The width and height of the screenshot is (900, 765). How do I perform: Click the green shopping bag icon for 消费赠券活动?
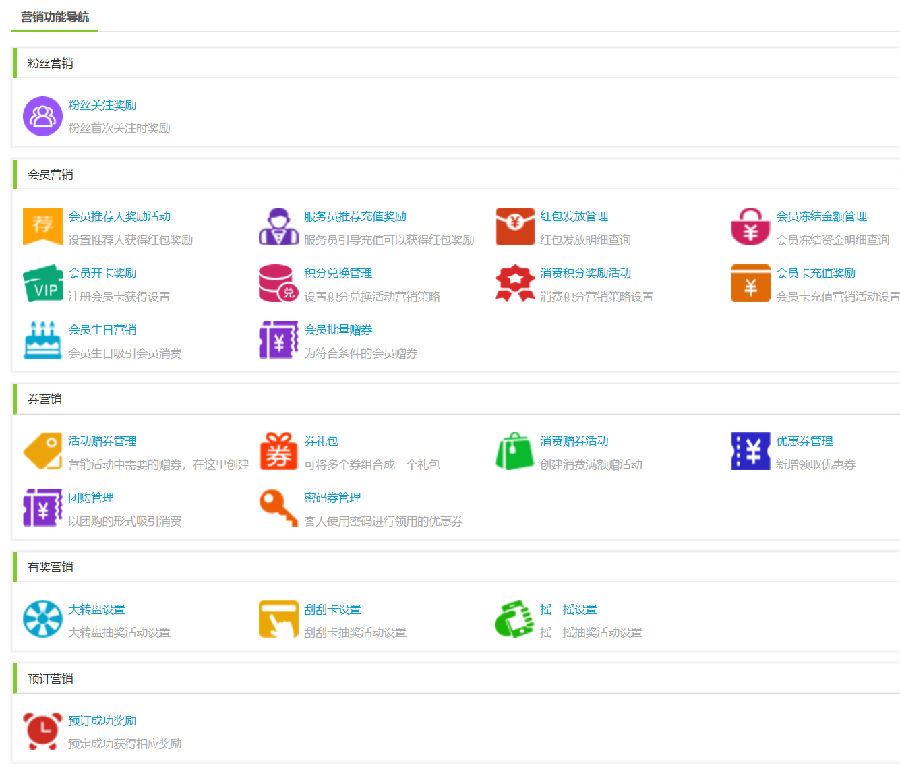(515, 451)
